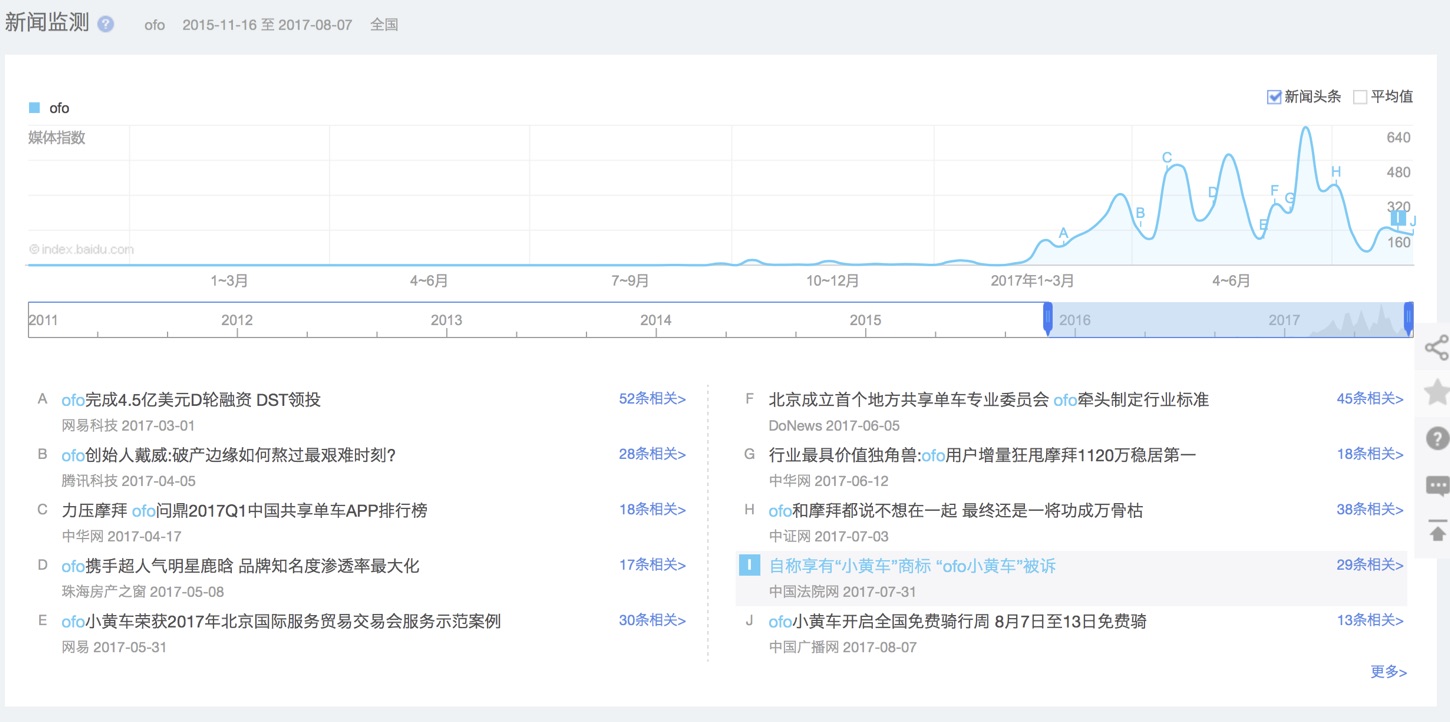
Task: Open headline 北京成立首个地方共享单车专业委员会
Action: 989,400
